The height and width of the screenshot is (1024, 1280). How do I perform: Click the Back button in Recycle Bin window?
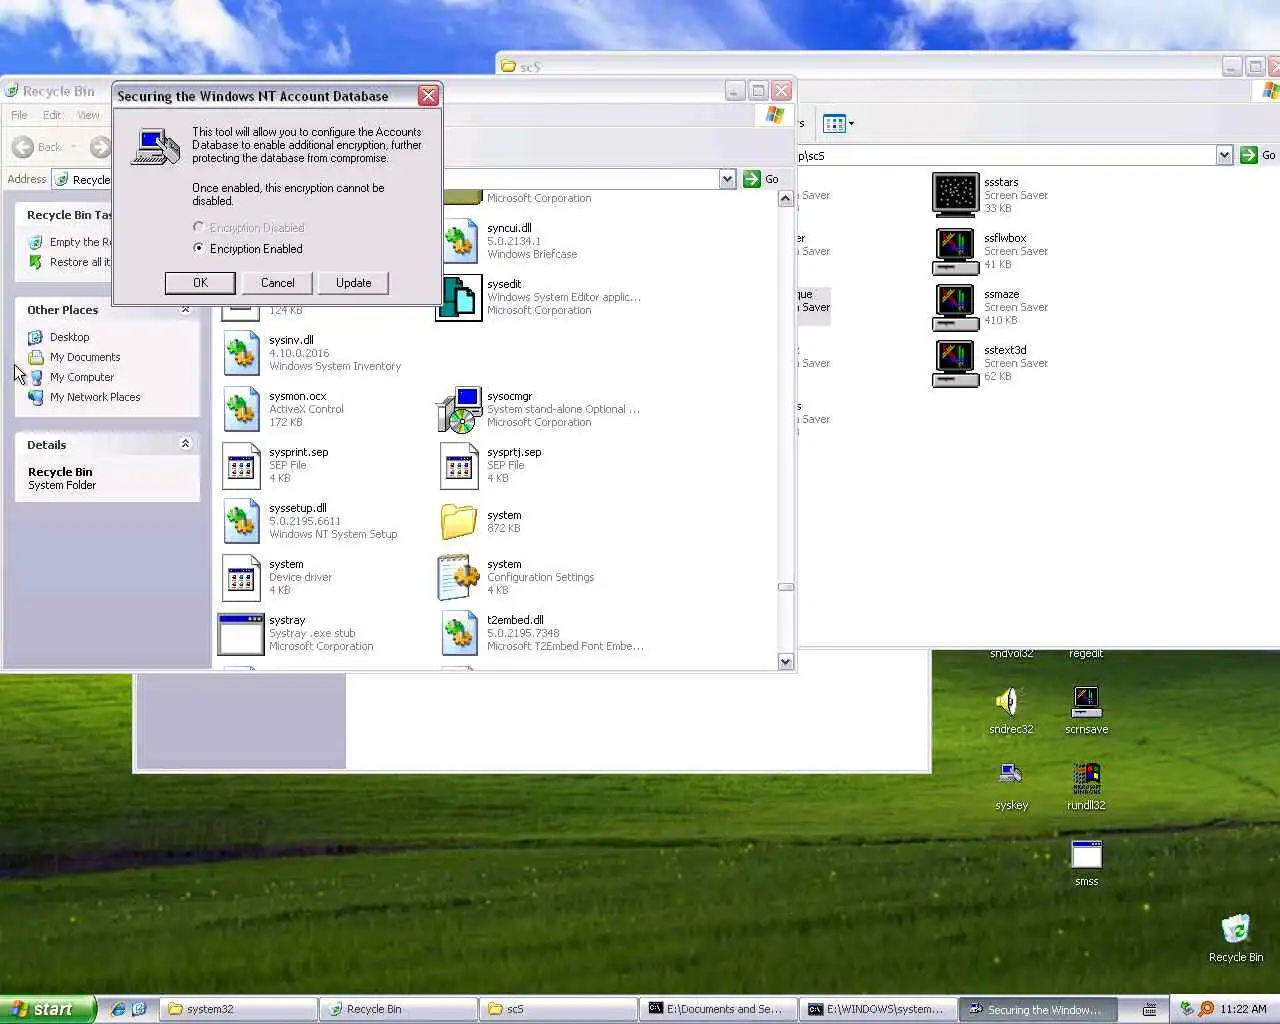pyautogui.click(x=37, y=147)
